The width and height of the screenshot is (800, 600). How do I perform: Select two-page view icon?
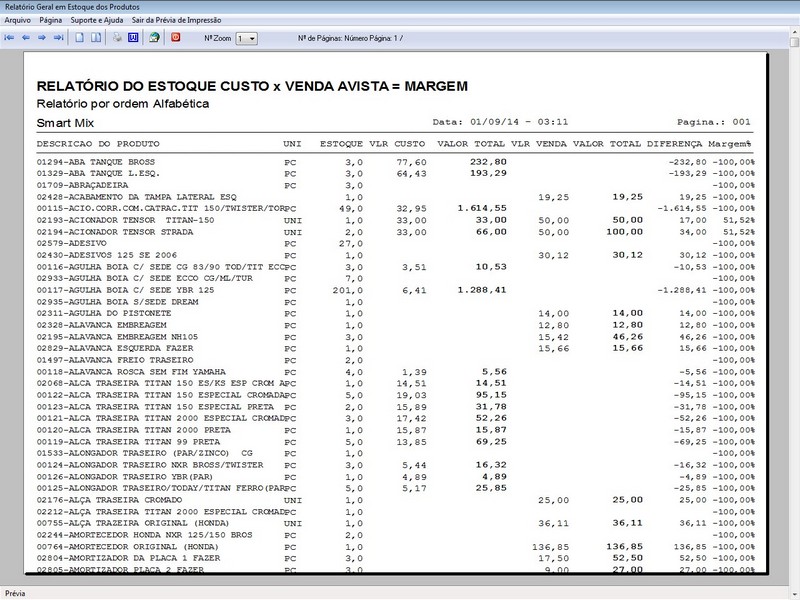coord(96,37)
